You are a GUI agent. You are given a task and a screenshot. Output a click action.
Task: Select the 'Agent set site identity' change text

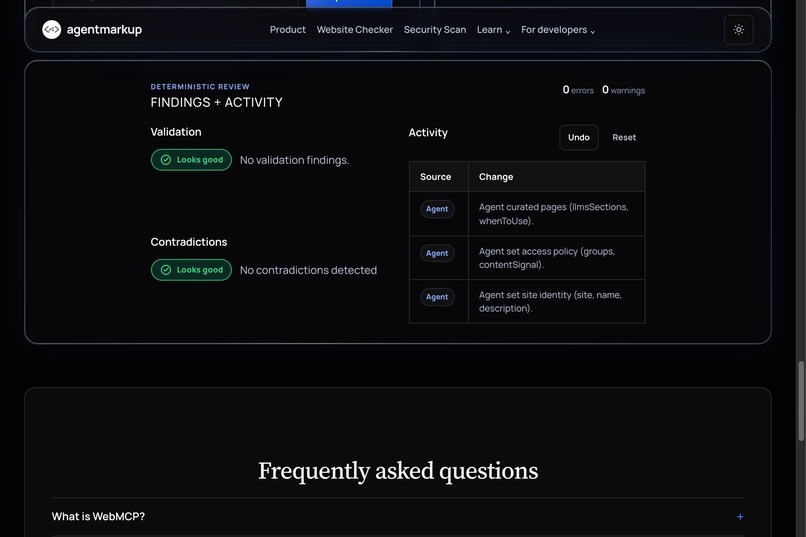(x=550, y=302)
